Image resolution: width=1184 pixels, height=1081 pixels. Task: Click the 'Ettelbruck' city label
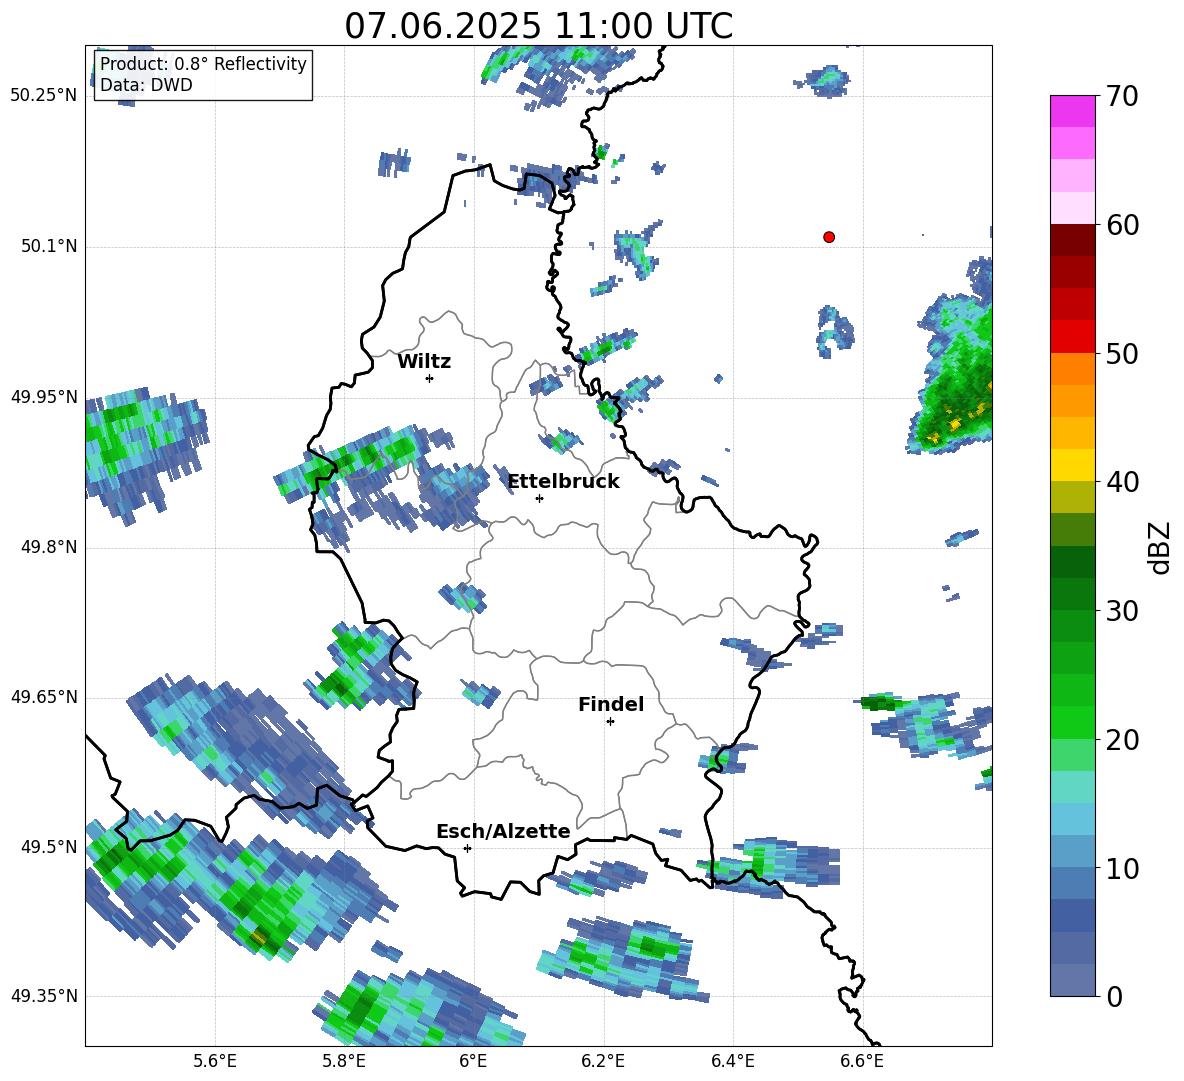pos(563,482)
